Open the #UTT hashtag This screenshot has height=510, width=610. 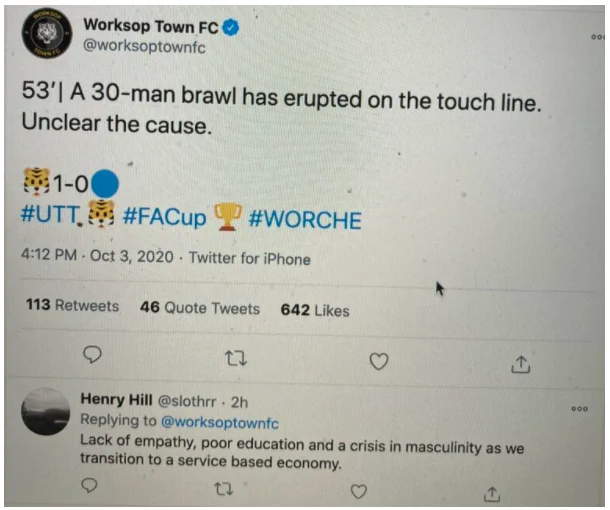50,214
